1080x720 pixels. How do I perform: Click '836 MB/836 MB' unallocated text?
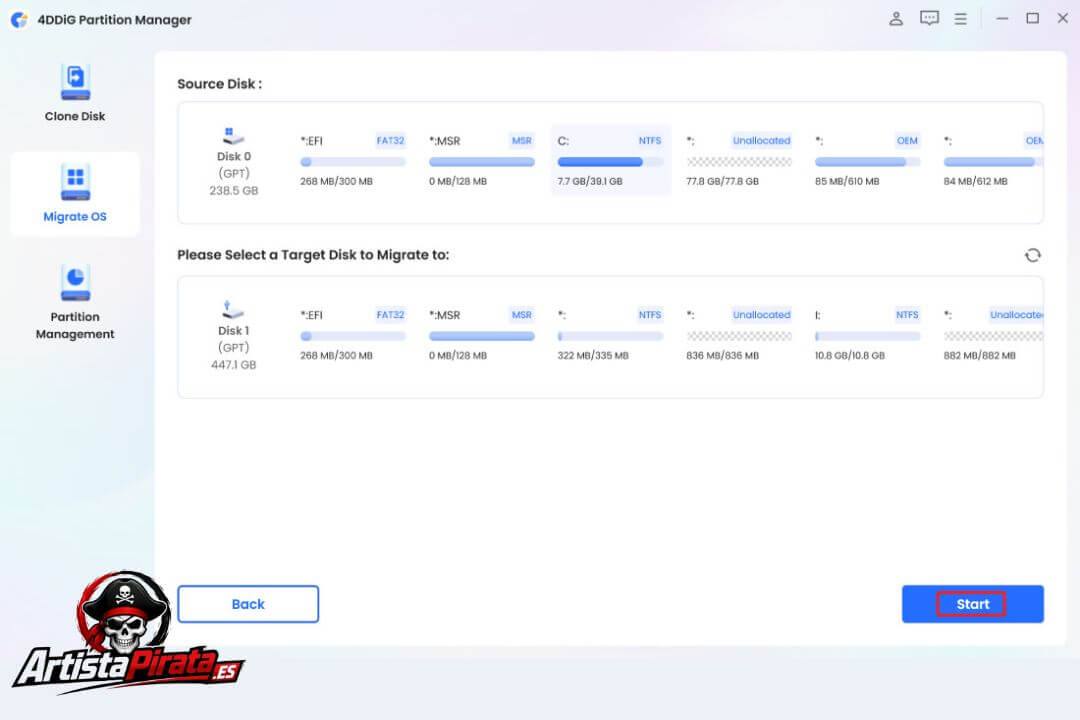(723, 356)
